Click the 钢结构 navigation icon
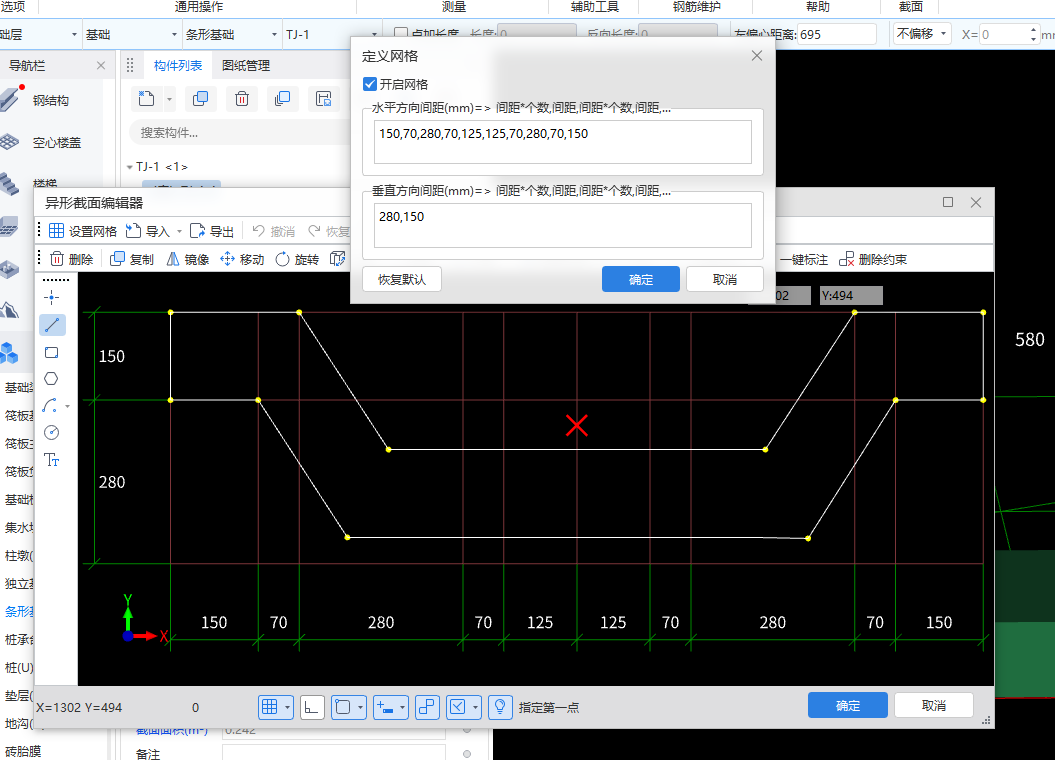 (x=10, y=100)
